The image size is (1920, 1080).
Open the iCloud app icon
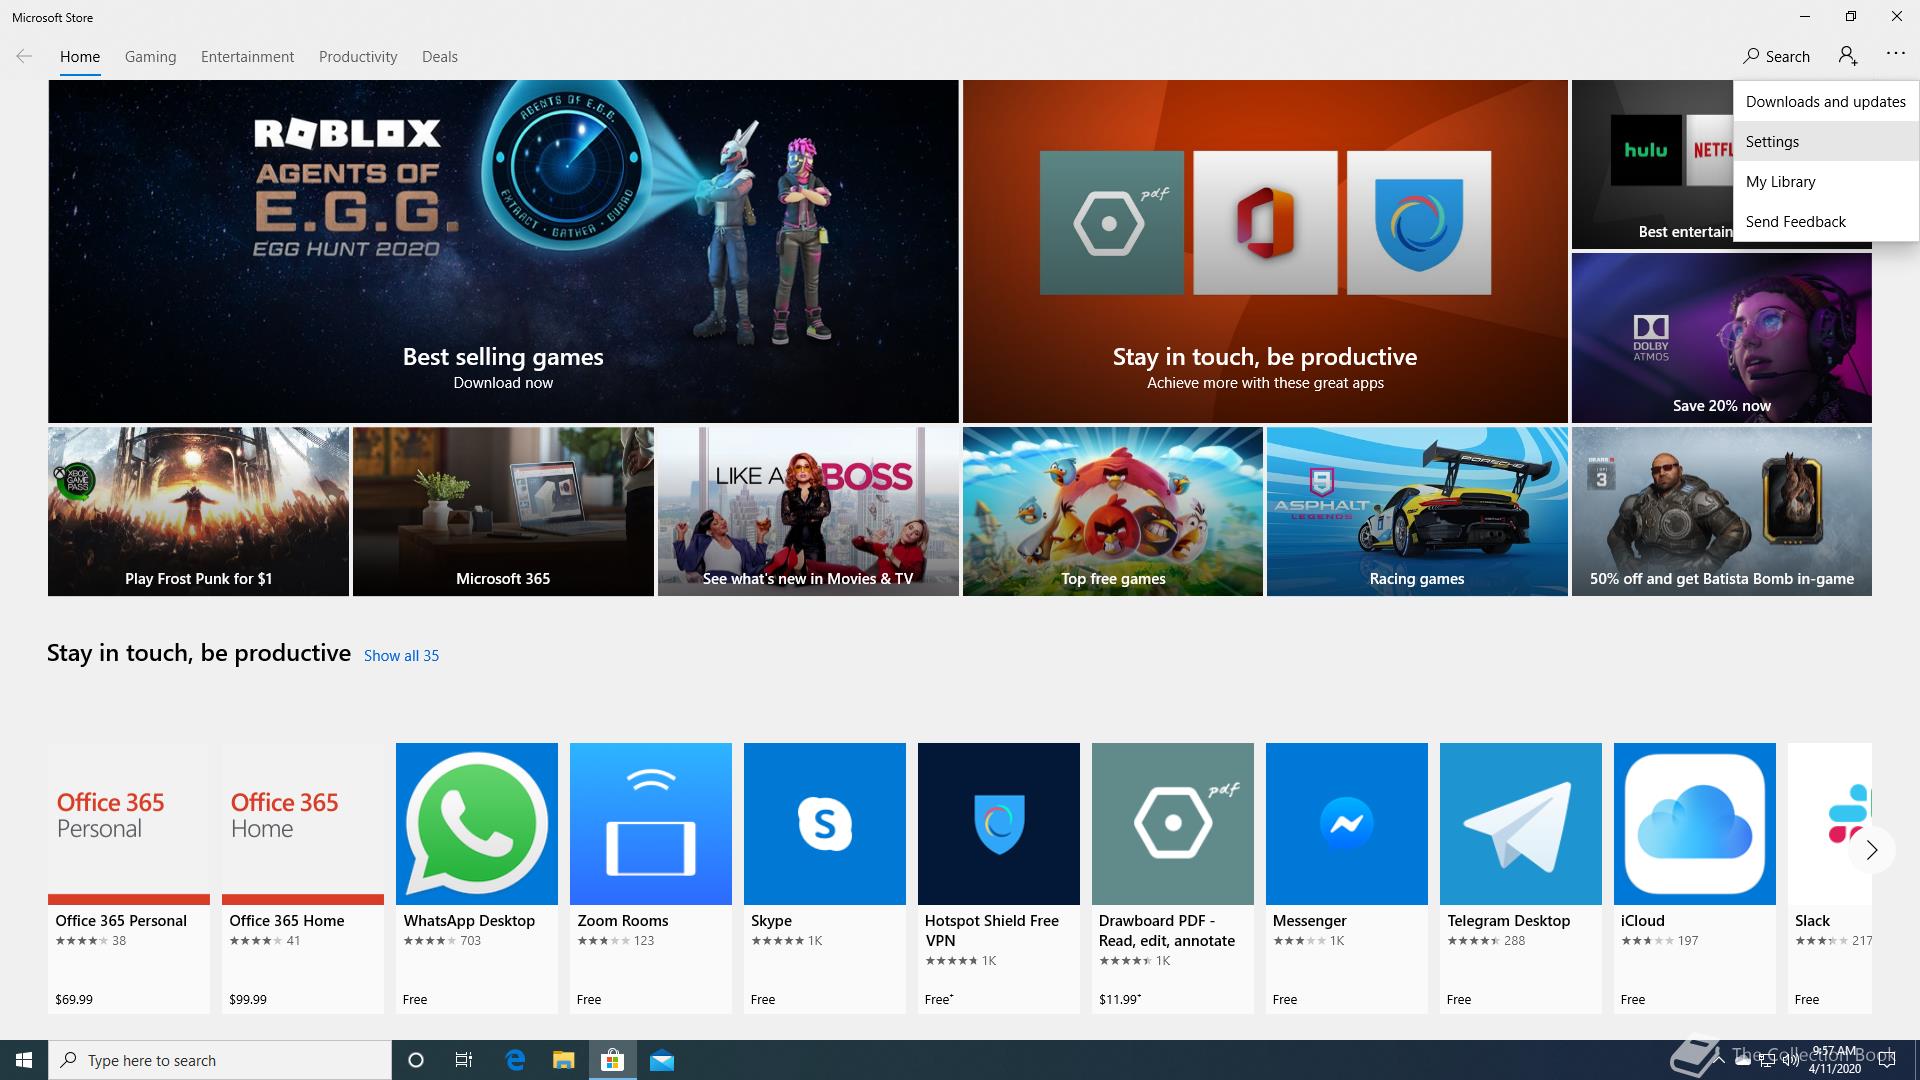pyautogui.click(x=1695, y=824)
